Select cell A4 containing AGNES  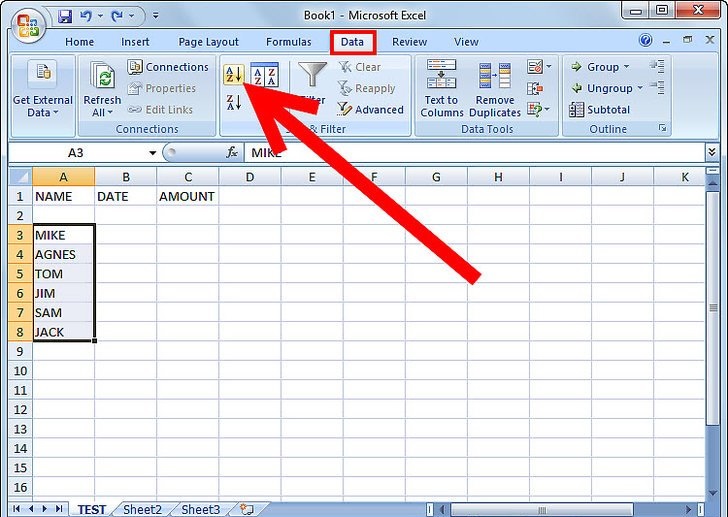(64, 254)
